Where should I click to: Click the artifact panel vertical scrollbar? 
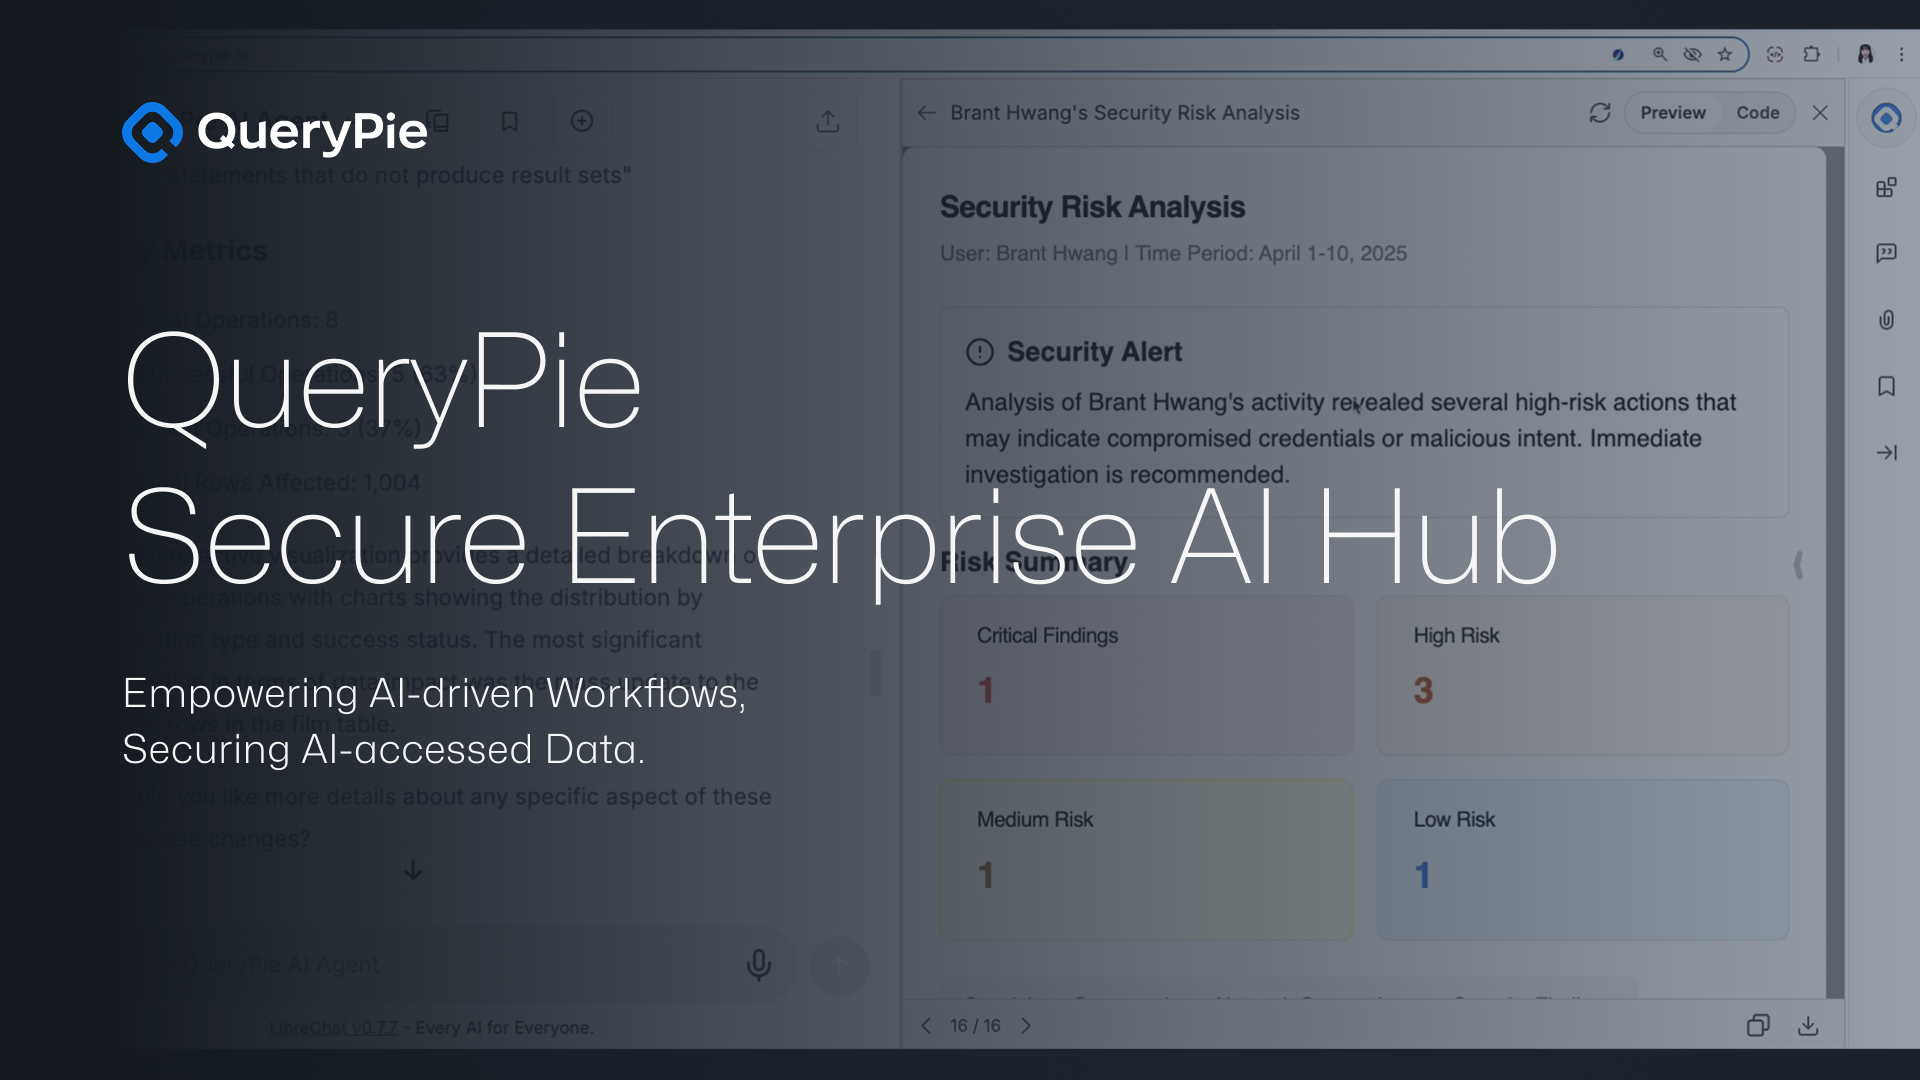pos(1834,570)
